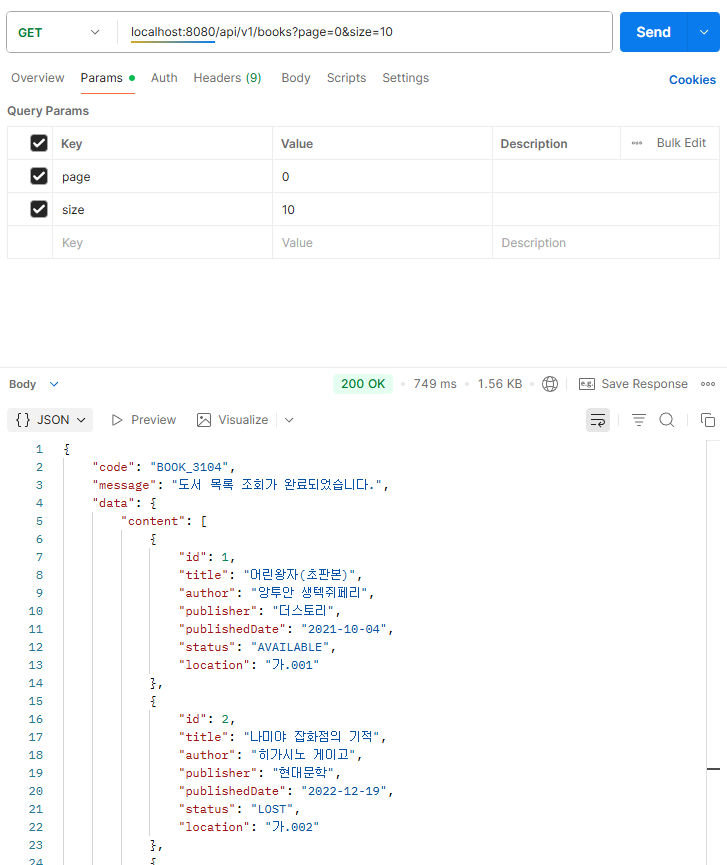Switch to the Params tab
Image resolution: width=727 pixels, height=865 pixels.
pos(108,78)
